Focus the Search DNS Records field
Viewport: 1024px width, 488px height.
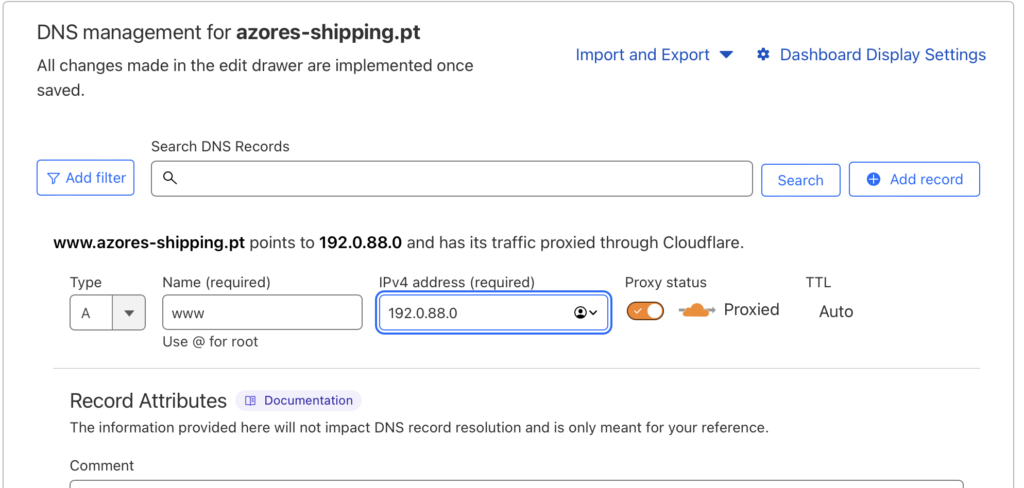[452, 179]
